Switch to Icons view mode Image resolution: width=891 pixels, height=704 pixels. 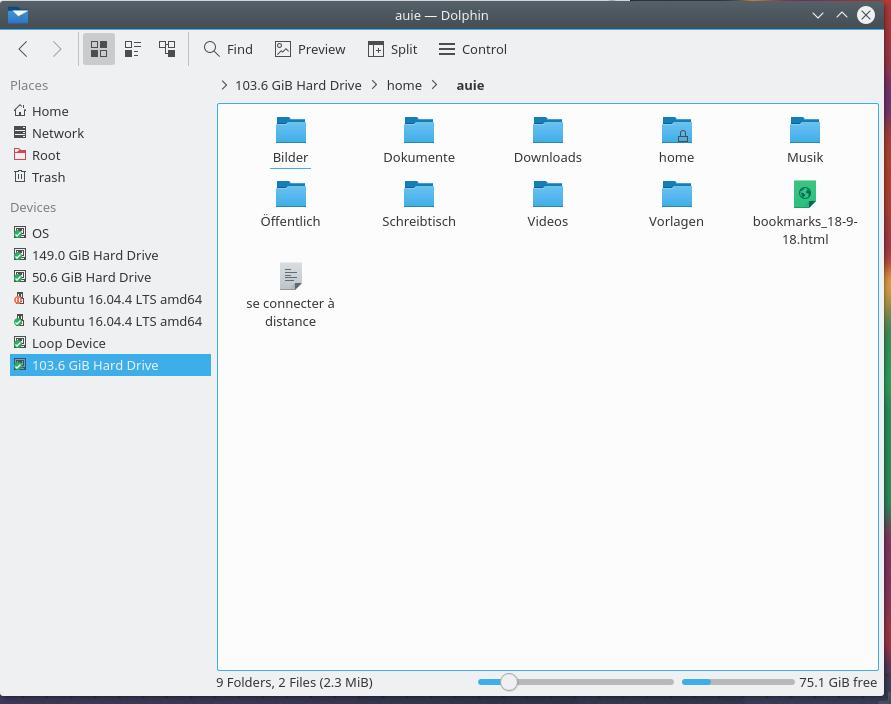pos(99,49)
